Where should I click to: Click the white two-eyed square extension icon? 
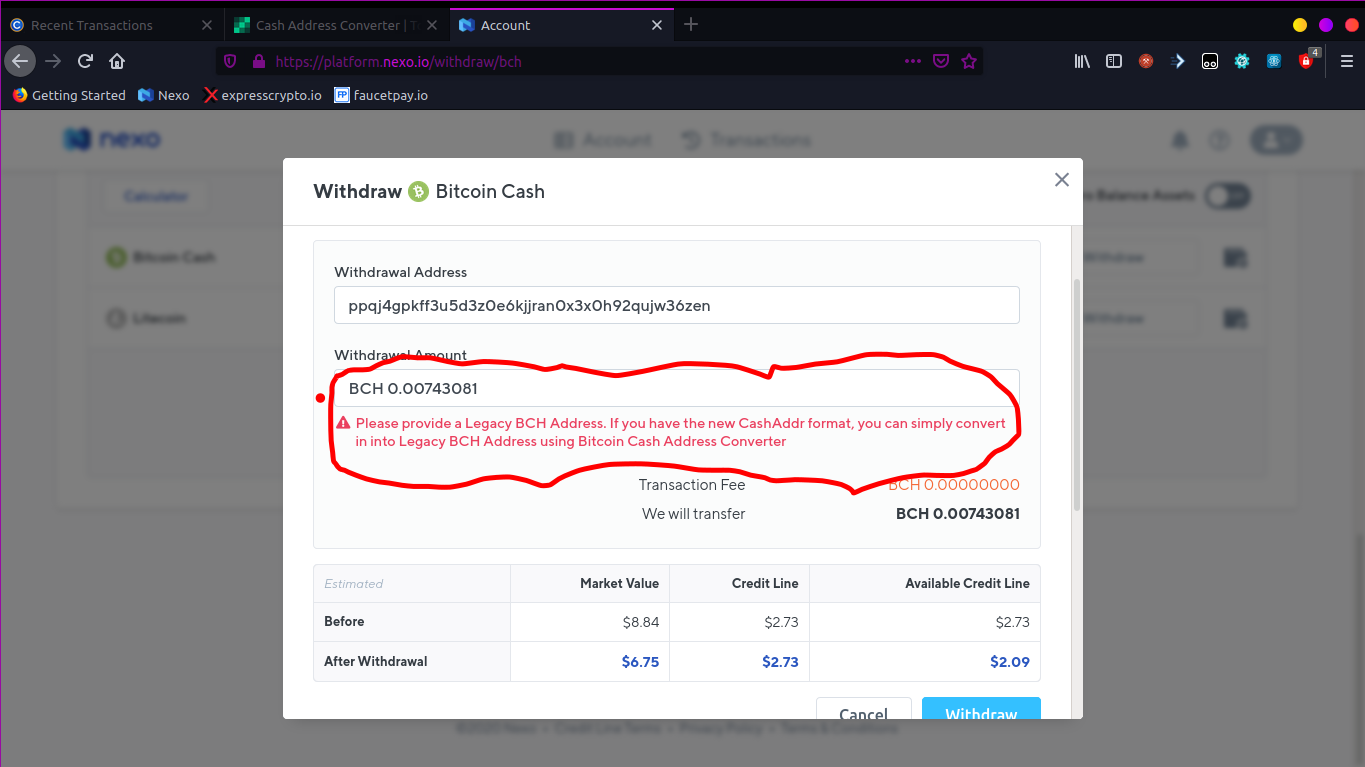(1210, 61)
